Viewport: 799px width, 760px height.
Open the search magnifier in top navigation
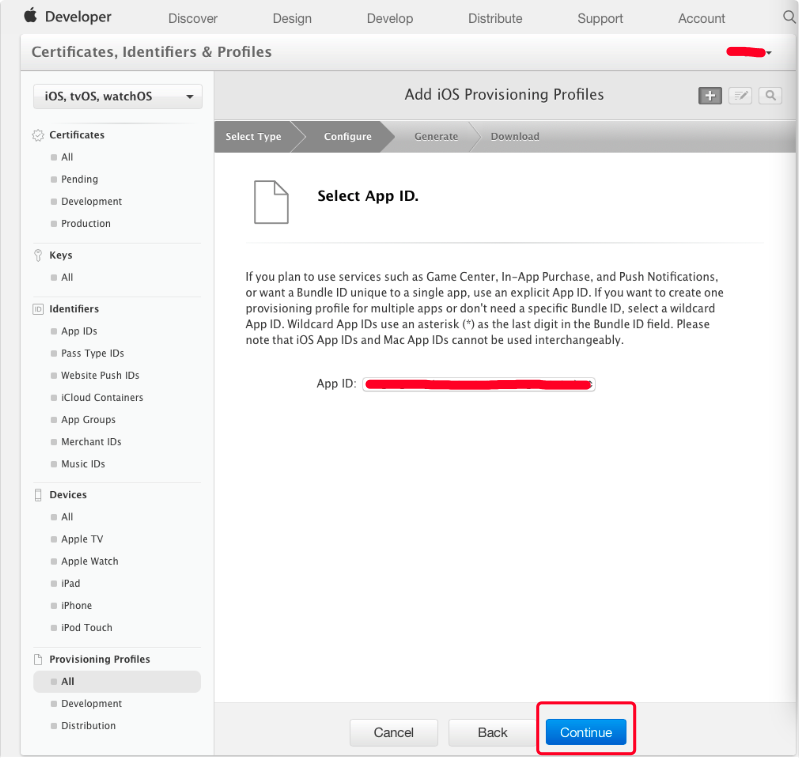(x=789, y=17)
